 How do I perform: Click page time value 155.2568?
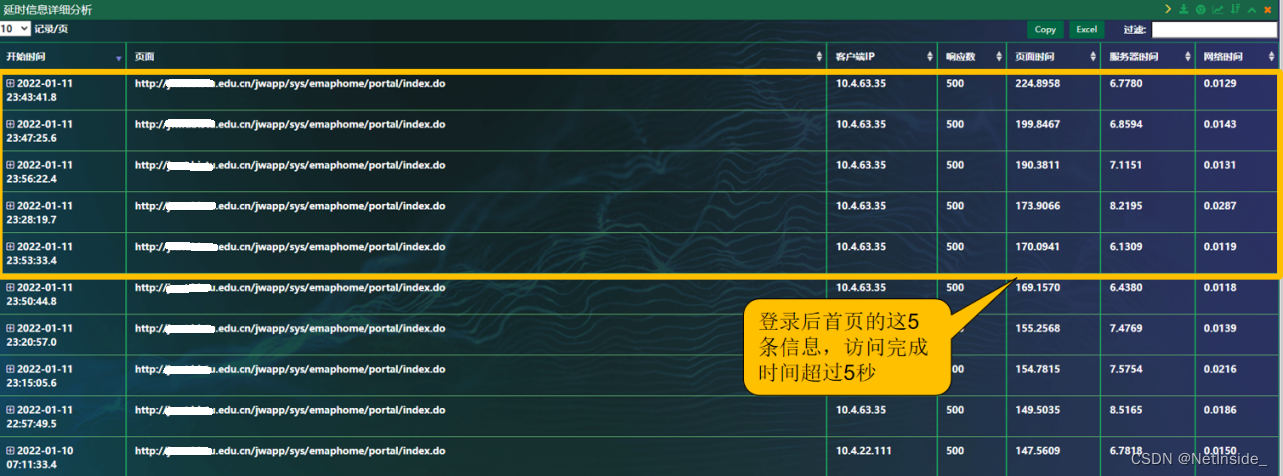1037,328
